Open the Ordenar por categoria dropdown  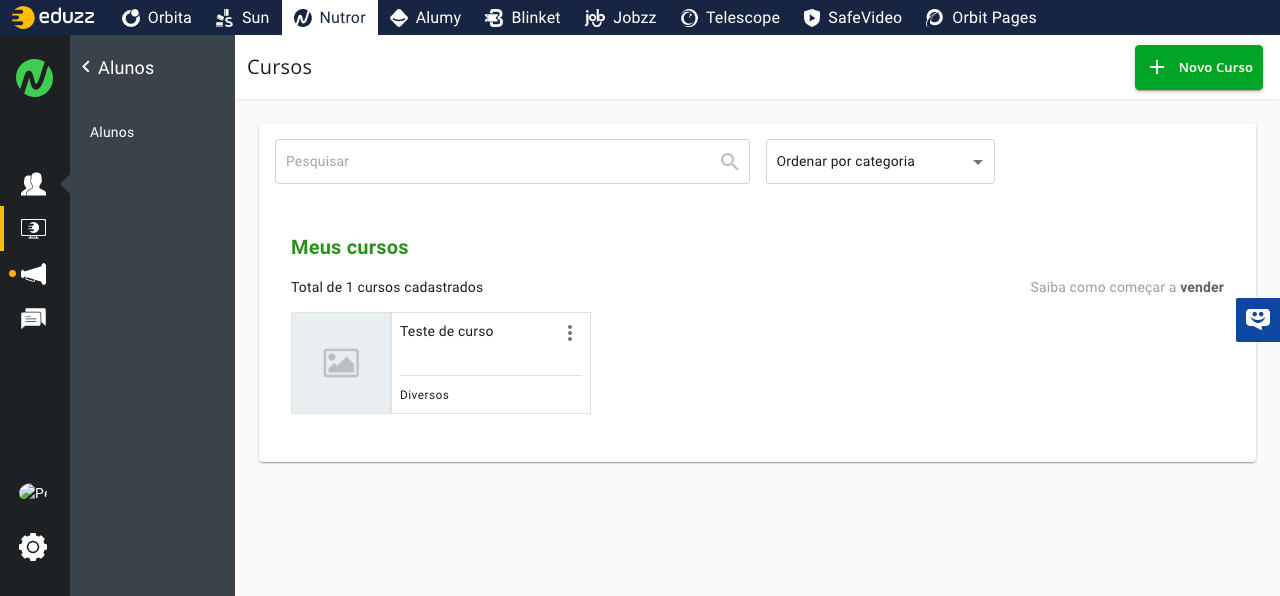(x=880, y=161)
